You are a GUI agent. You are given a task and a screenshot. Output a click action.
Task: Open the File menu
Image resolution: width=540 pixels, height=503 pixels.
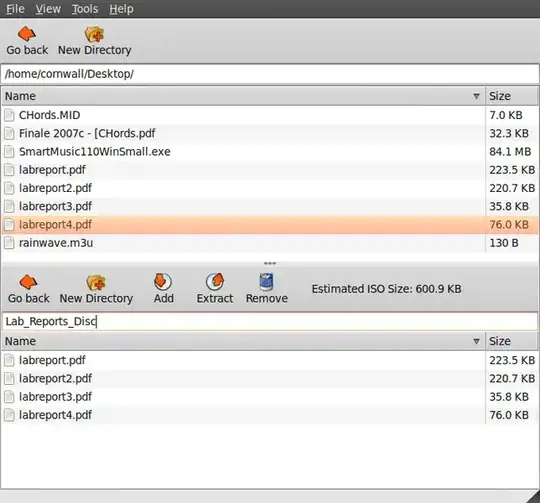[15, 9]
